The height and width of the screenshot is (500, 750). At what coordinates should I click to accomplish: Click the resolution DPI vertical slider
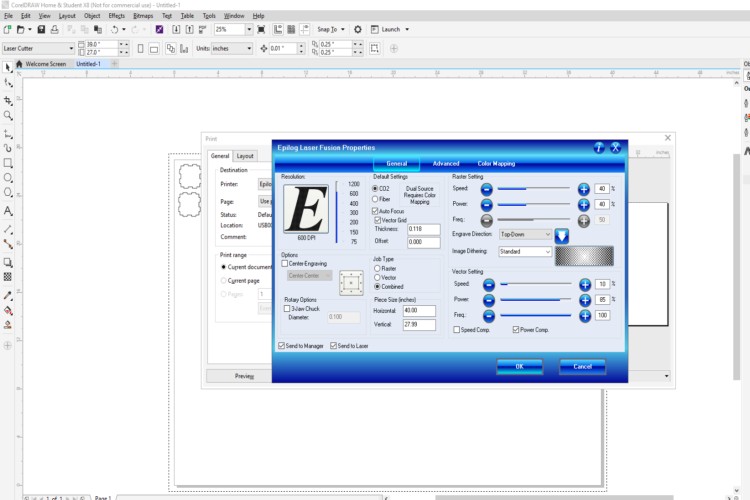[337, 211]
